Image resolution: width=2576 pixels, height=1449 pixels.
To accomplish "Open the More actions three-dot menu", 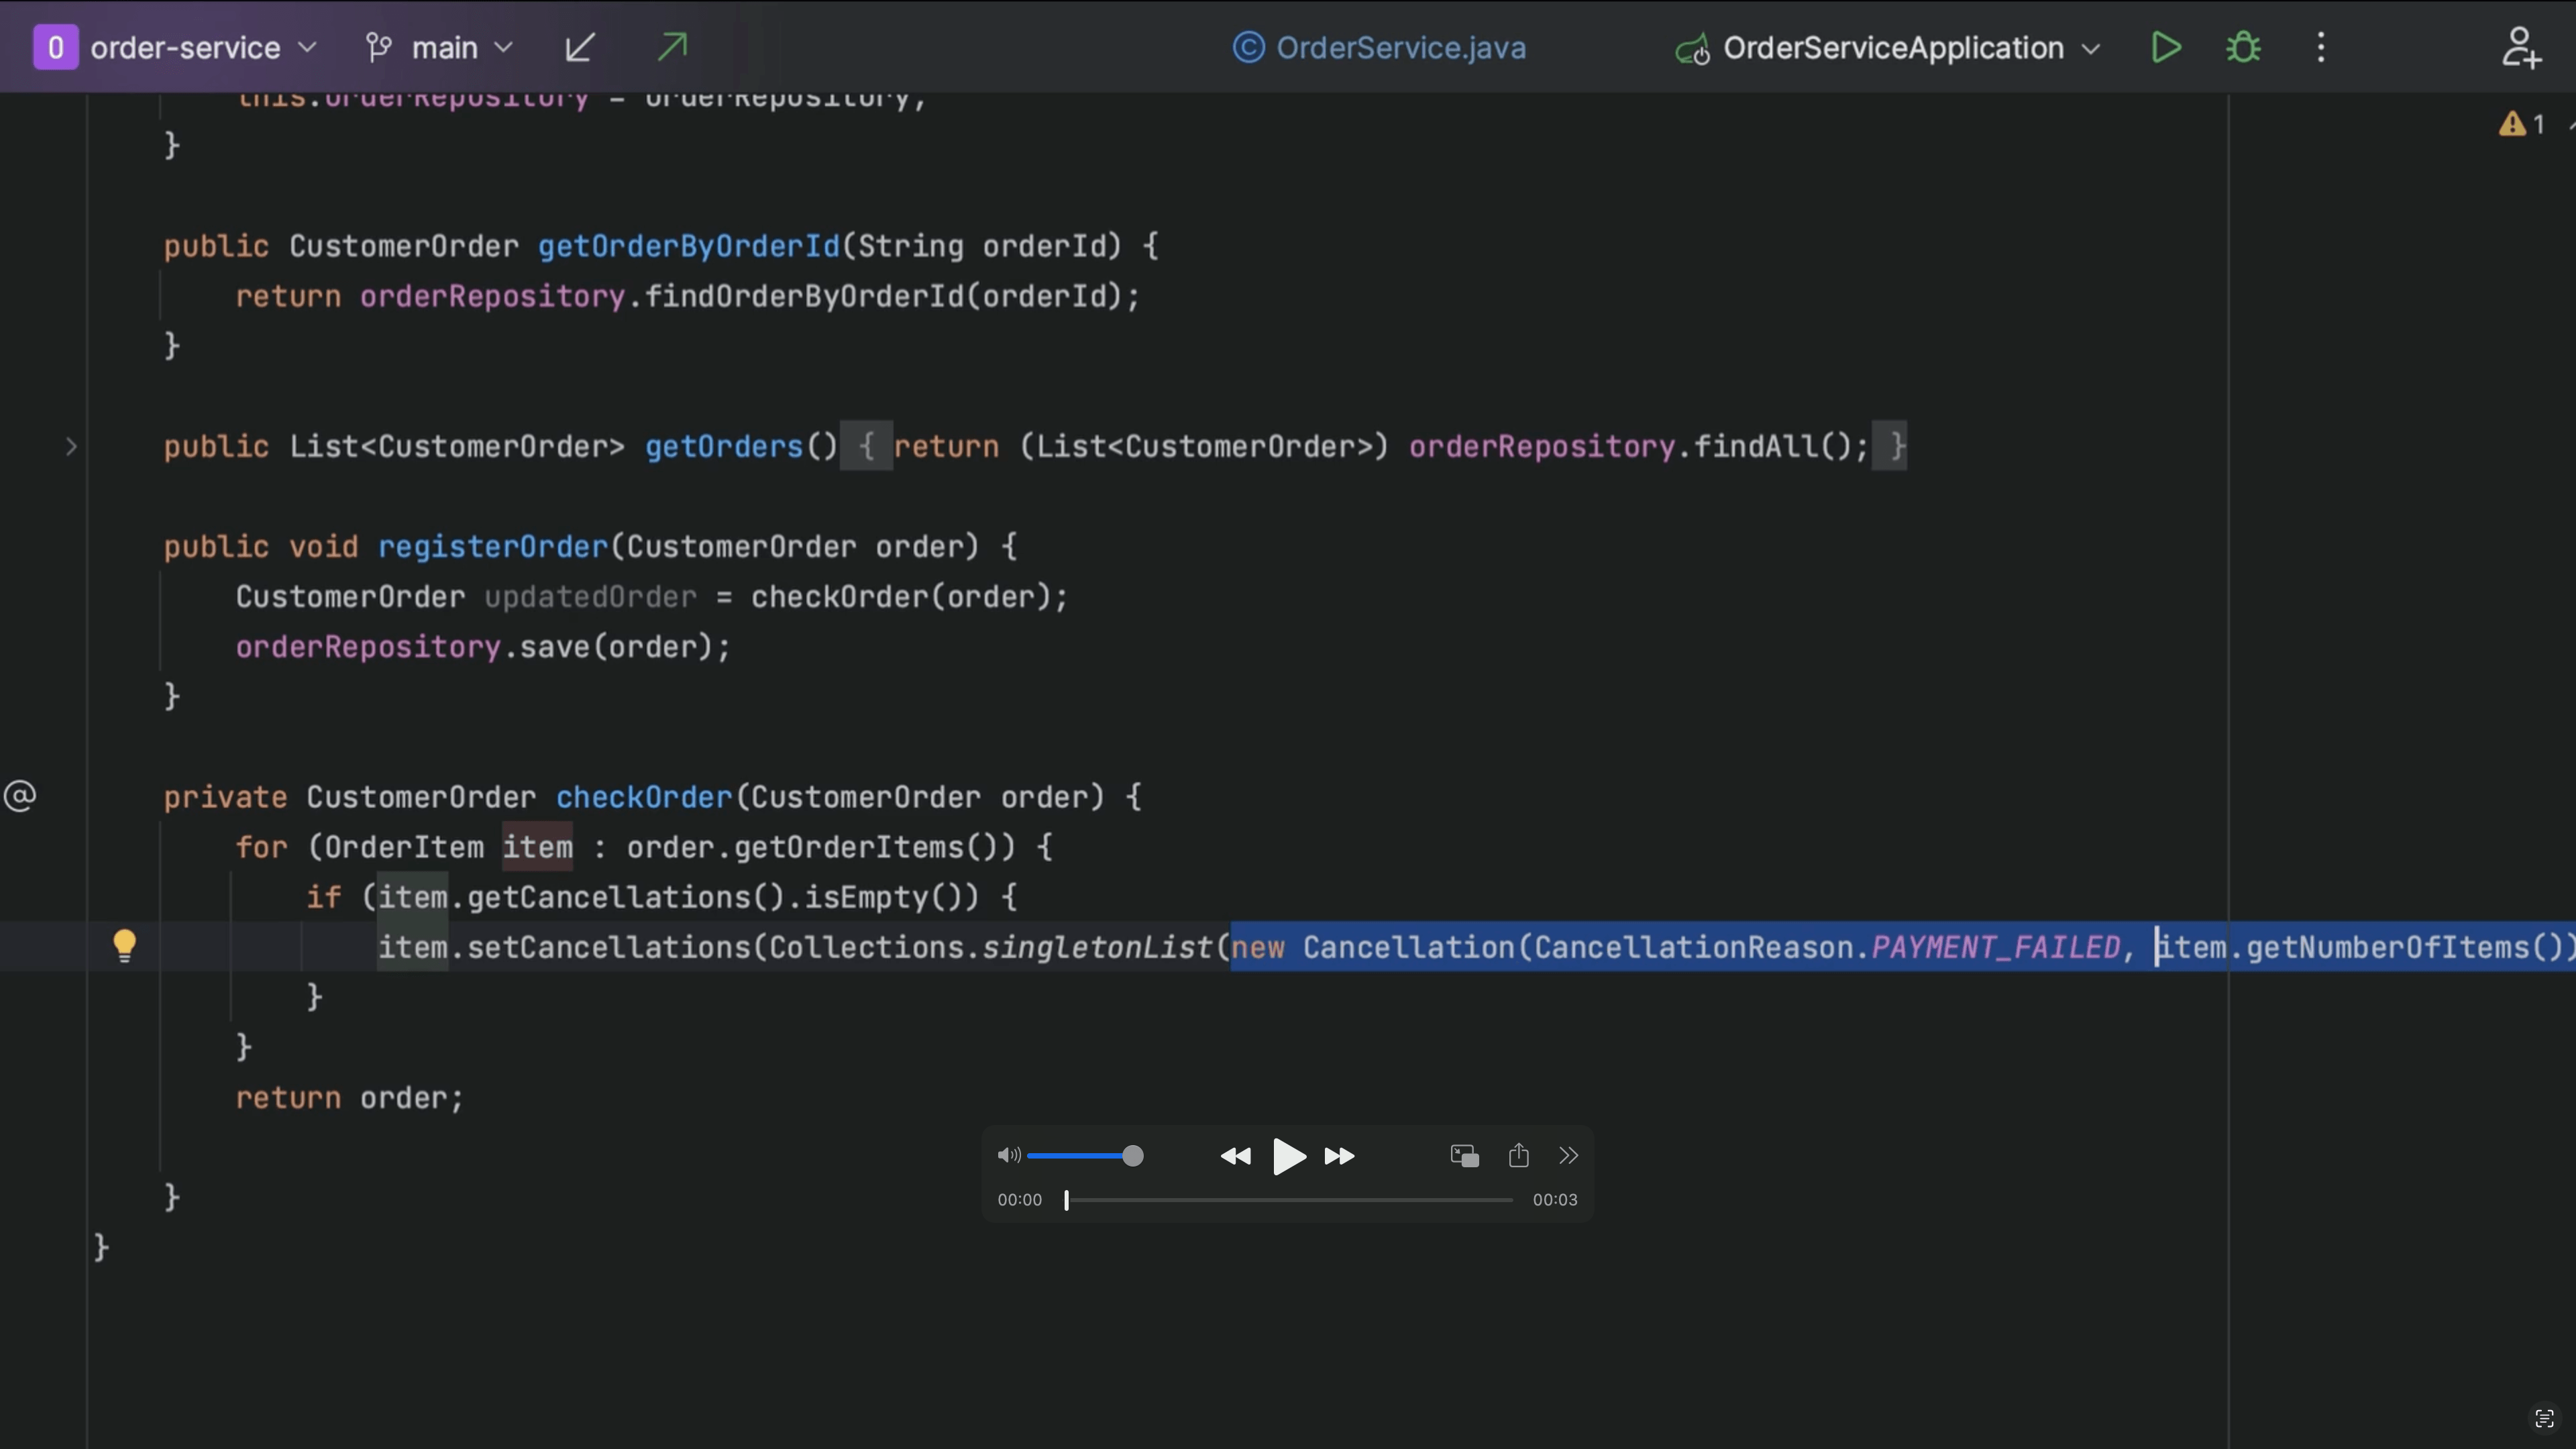I will [x=2321, y=47].
